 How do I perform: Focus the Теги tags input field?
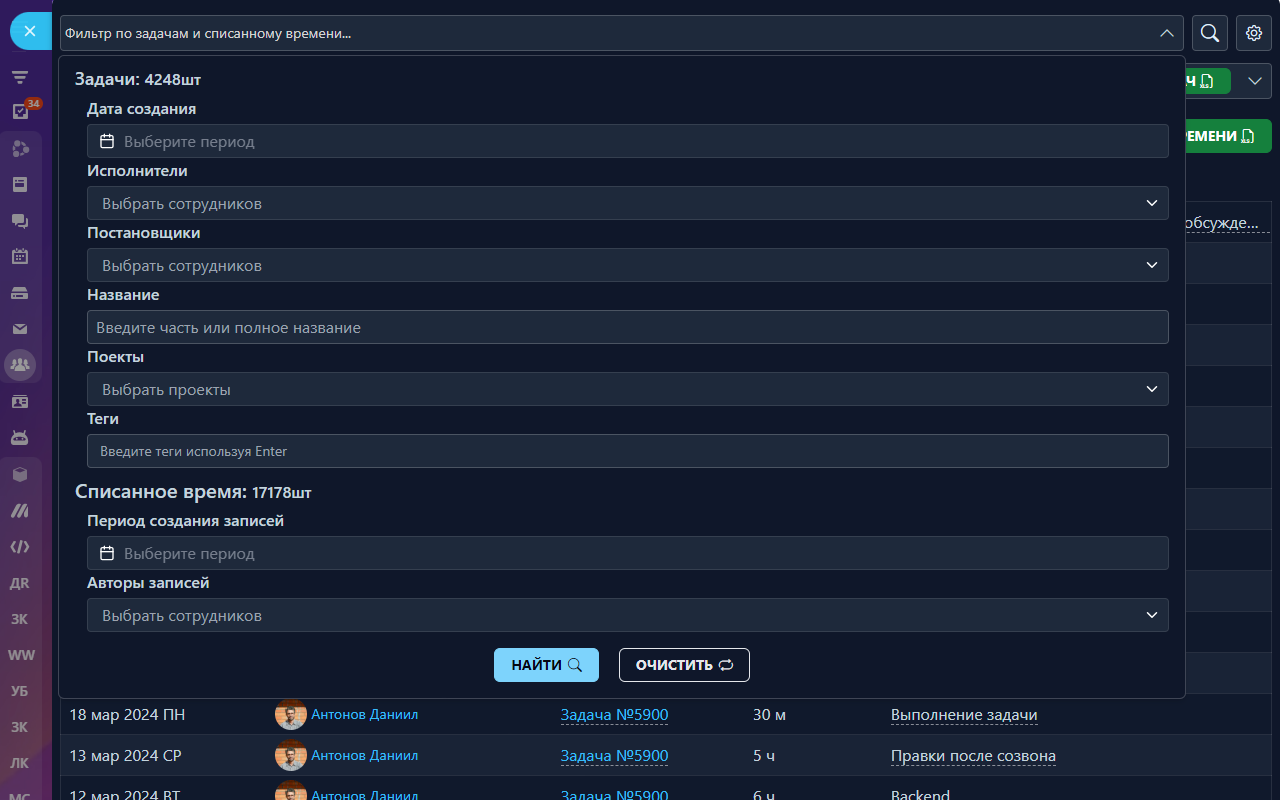(x=628, y=451)
